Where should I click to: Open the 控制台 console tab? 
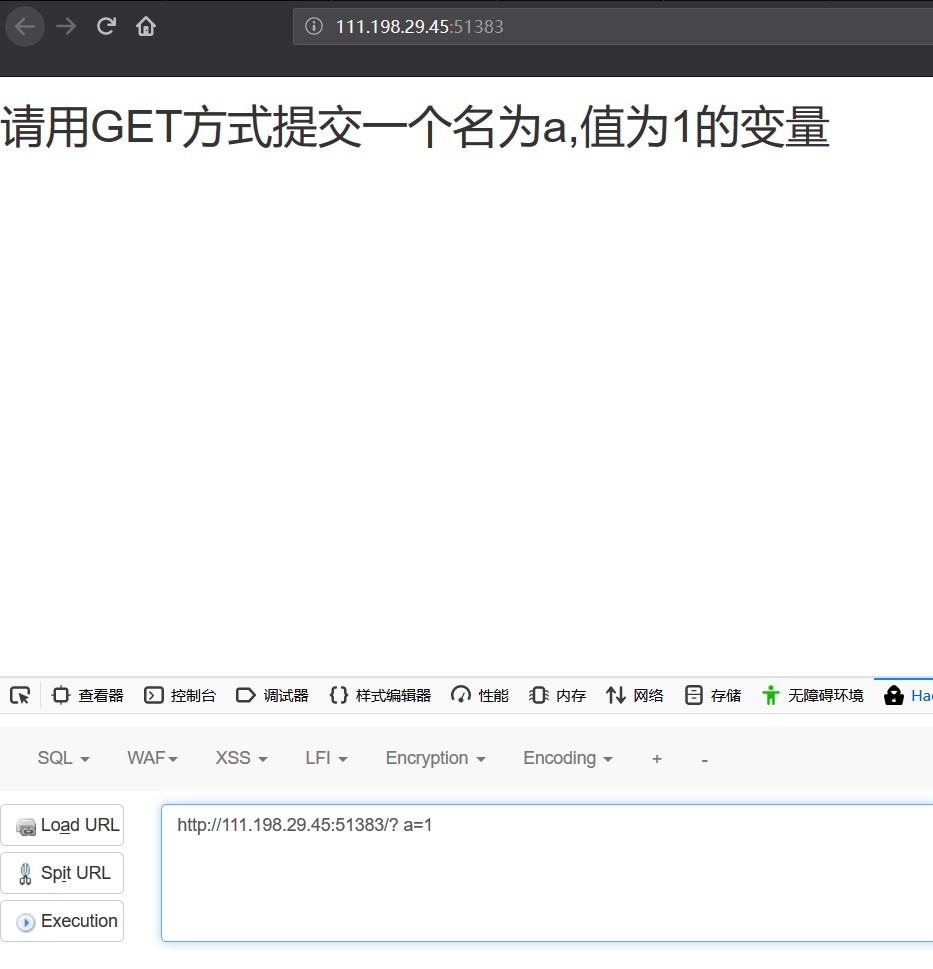[x=180, y=696]
